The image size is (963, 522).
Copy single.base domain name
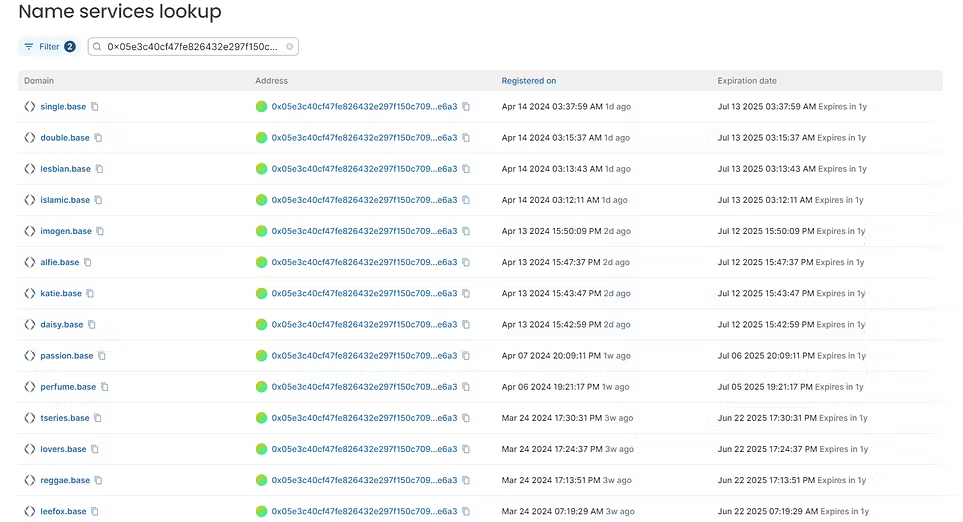(x=95, y=106)
